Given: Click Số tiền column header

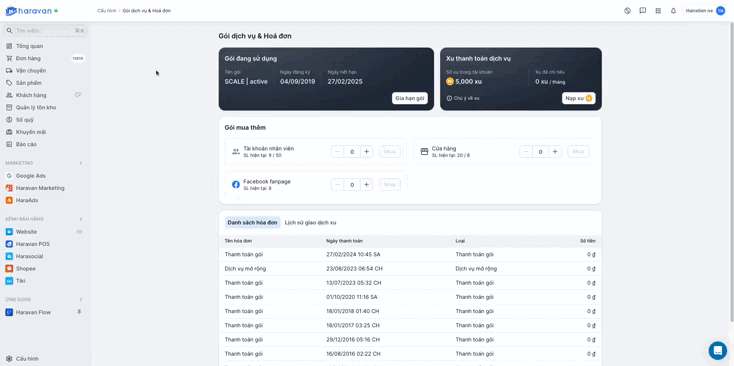Looking at the screenshot, I should pos(588,241).
